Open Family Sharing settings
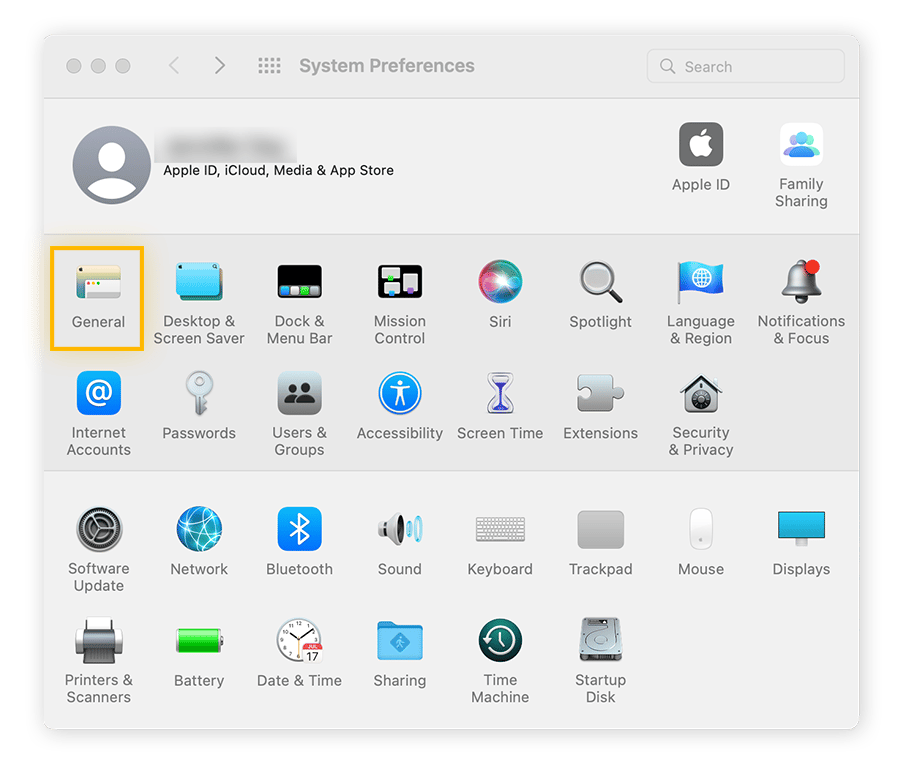 [801, 146]
